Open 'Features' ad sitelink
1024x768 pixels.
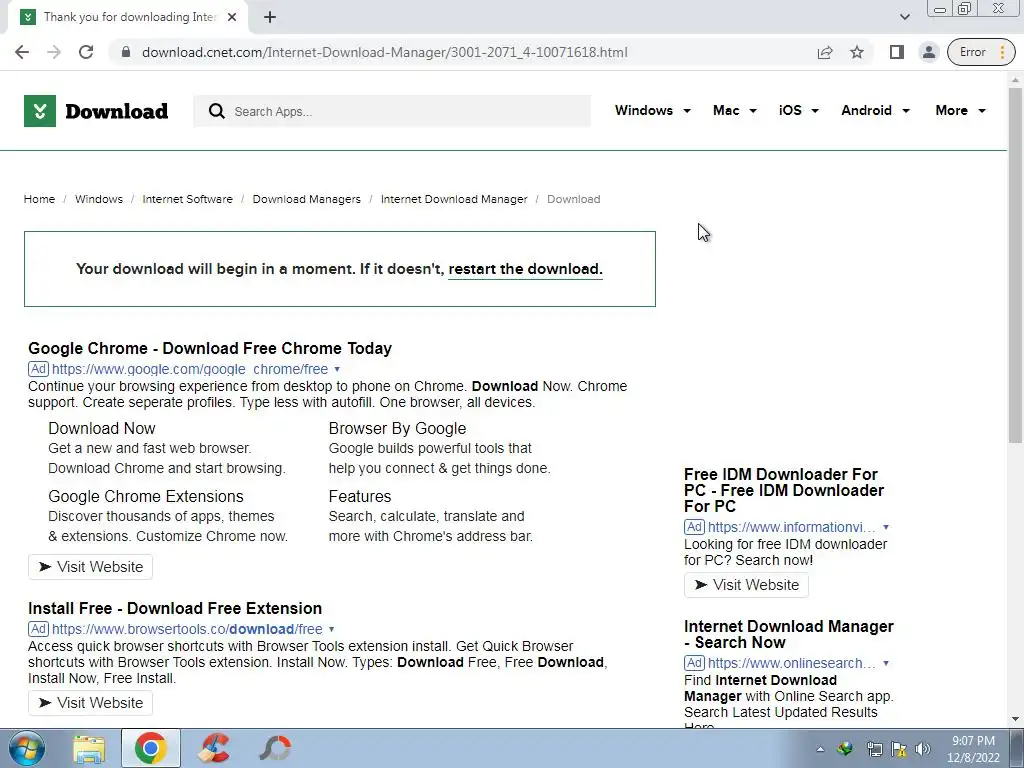360,496
